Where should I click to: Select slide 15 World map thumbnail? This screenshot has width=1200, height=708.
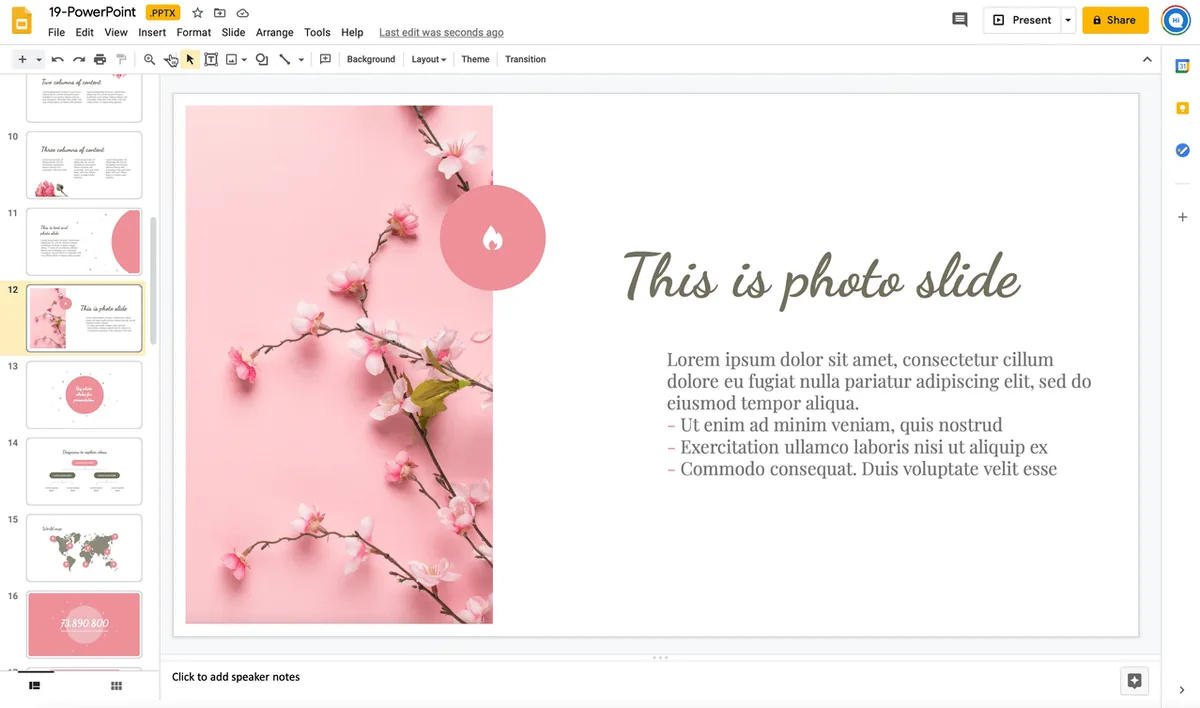(84, 548)
